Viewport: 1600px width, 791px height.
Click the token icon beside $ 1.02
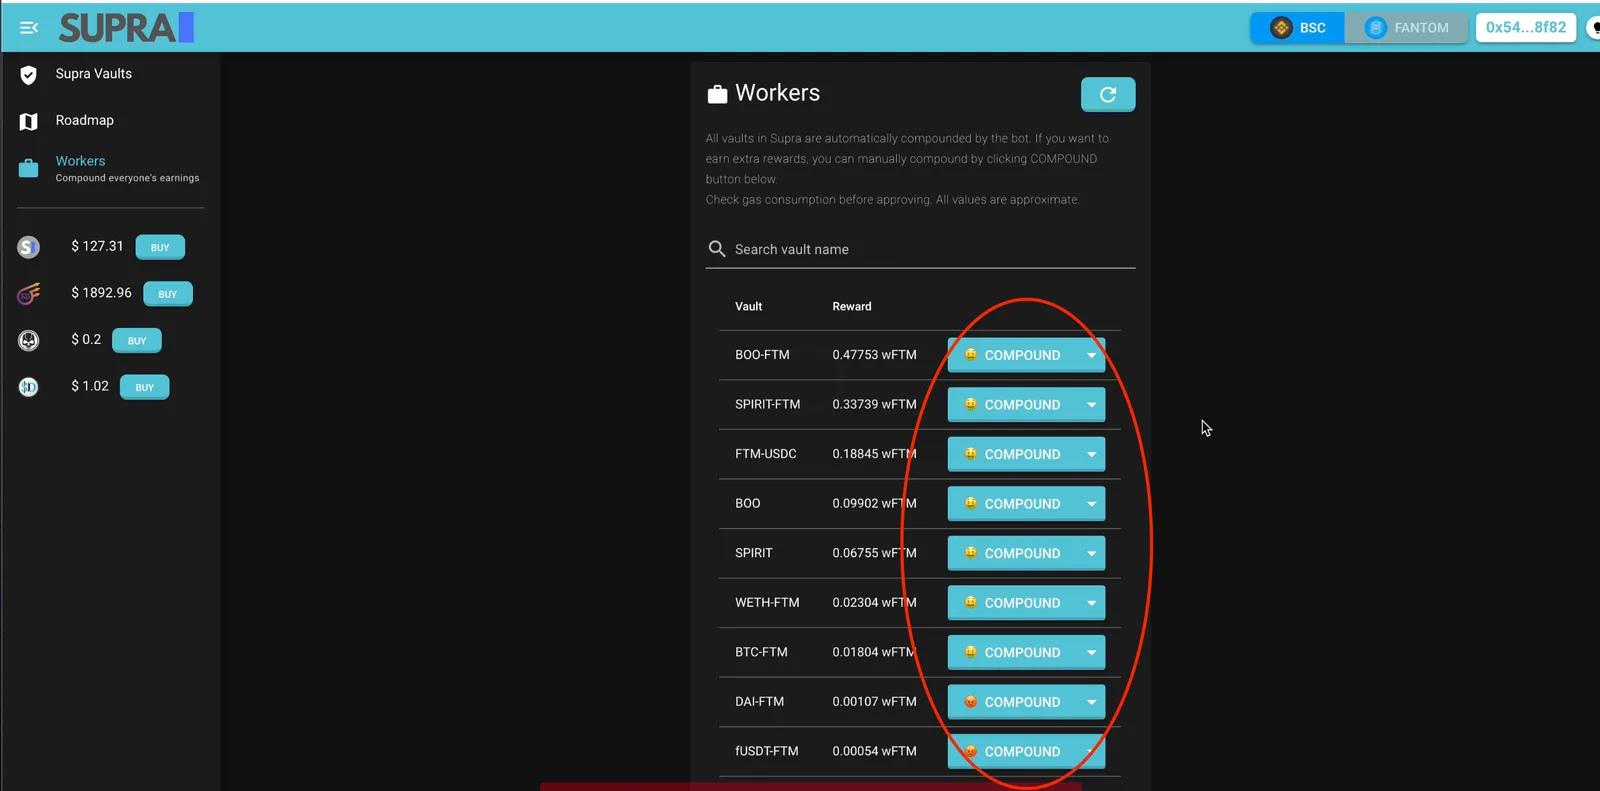pos(29,387)
